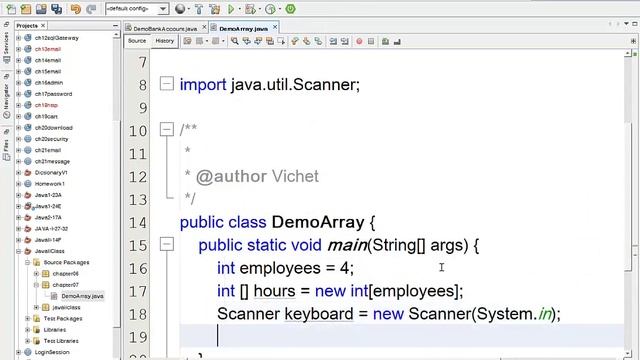
Task: Click the Shift Line Left icon
Action: [333, 41]
